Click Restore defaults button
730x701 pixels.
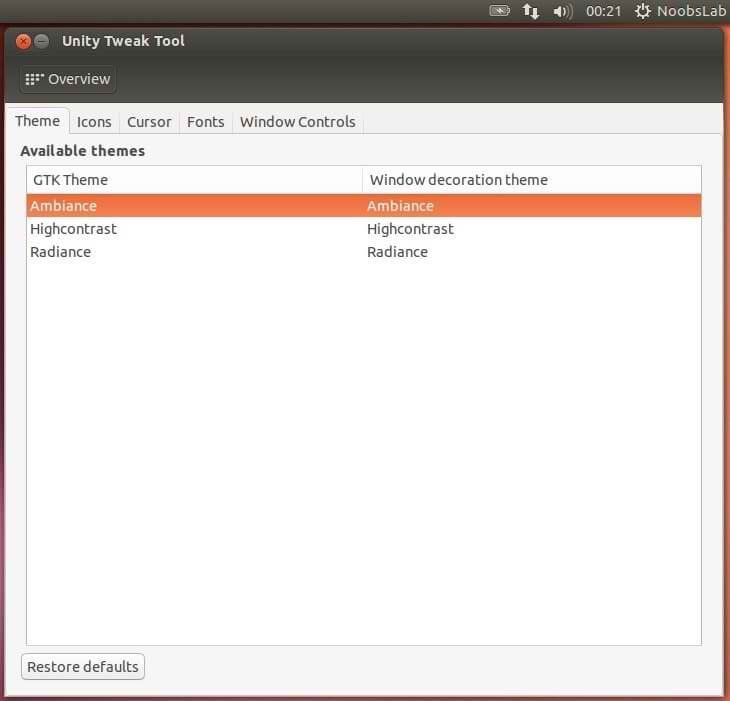point(83,667)
